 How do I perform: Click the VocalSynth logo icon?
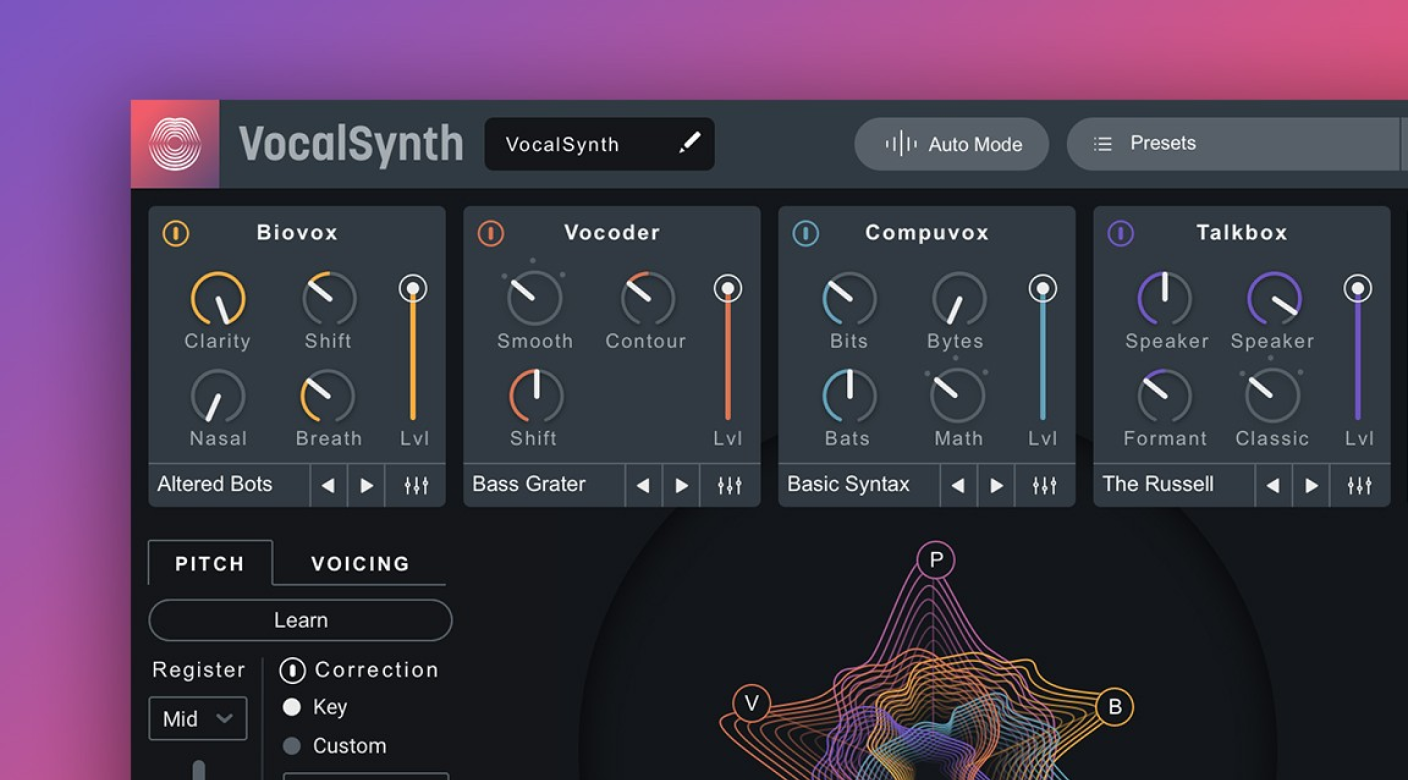click(175, 144)
